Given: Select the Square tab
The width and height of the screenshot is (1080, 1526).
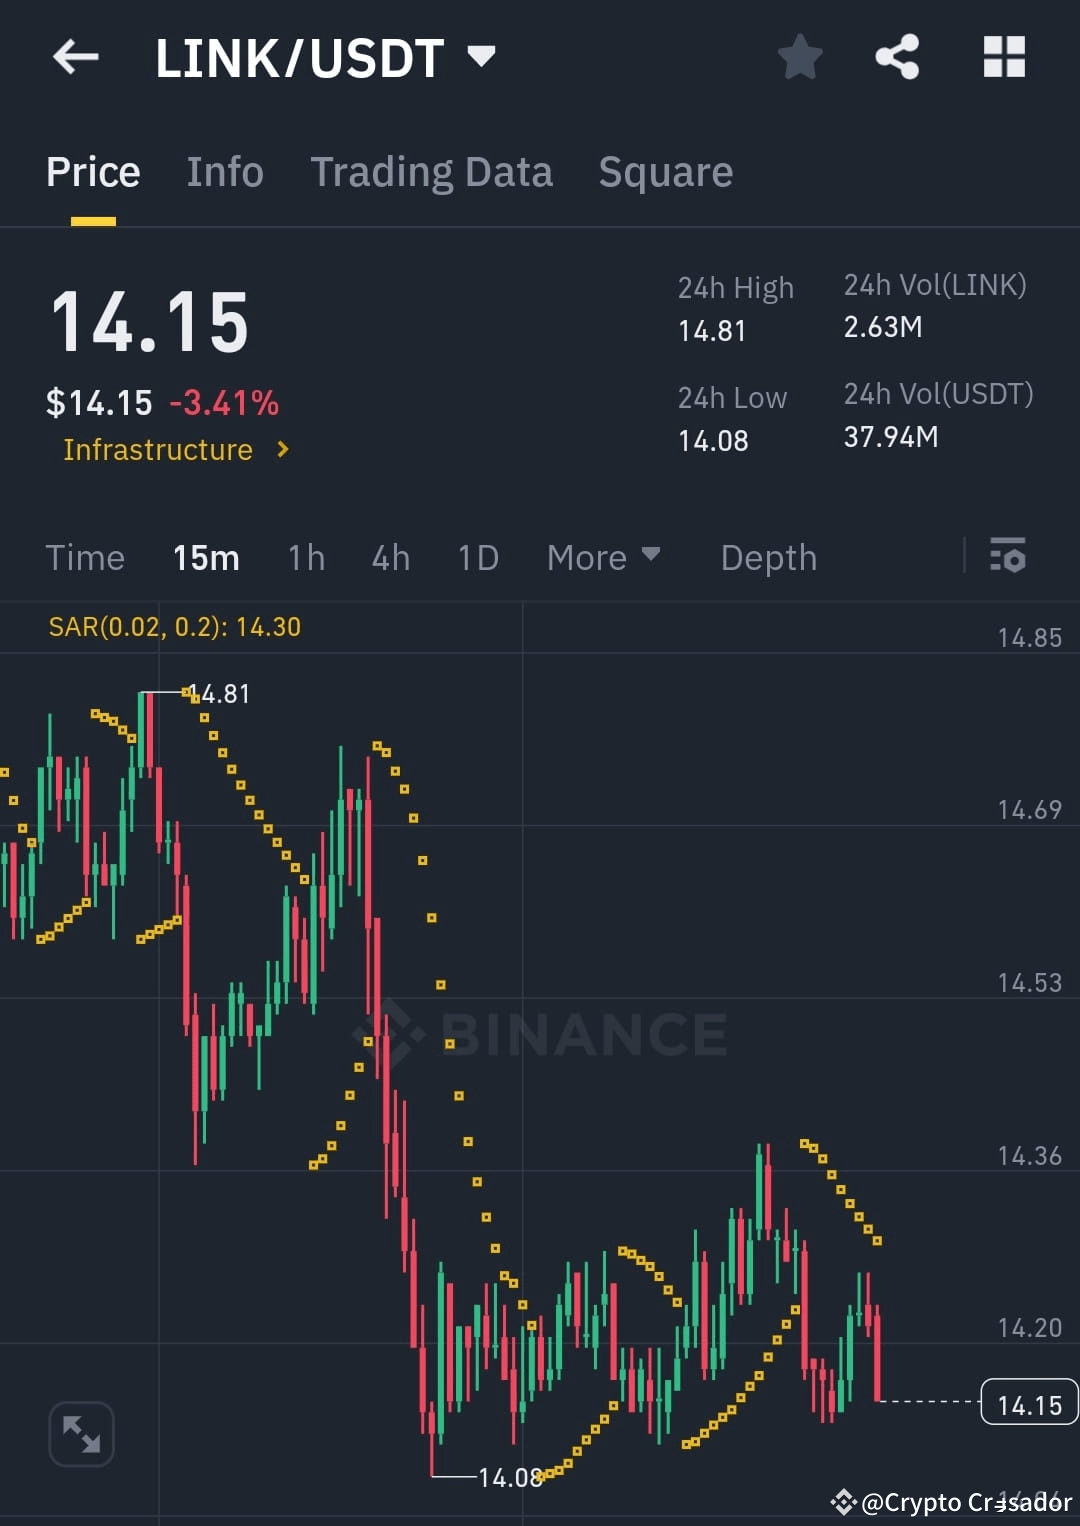Looking at the screenshot, I should coord(665,171).
